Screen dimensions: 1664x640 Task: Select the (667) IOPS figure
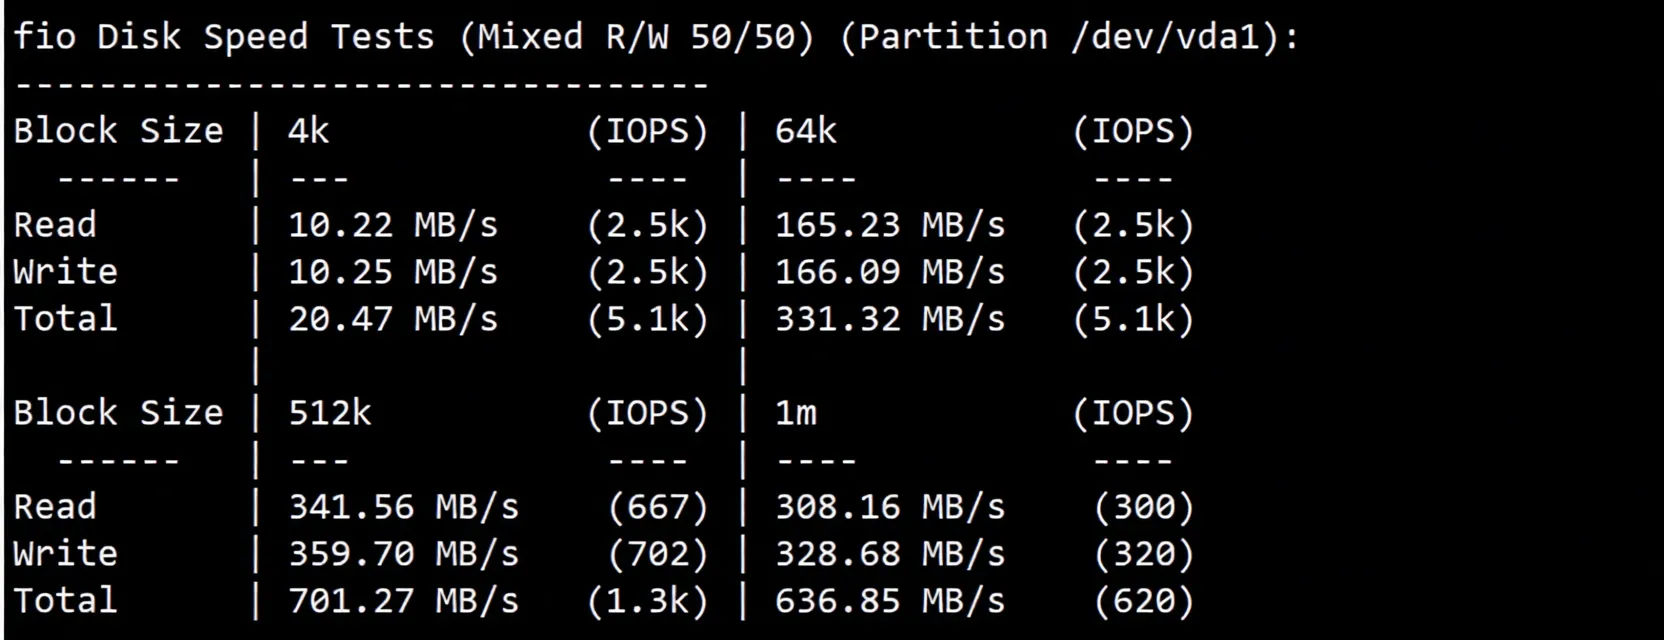click(658, 507)
